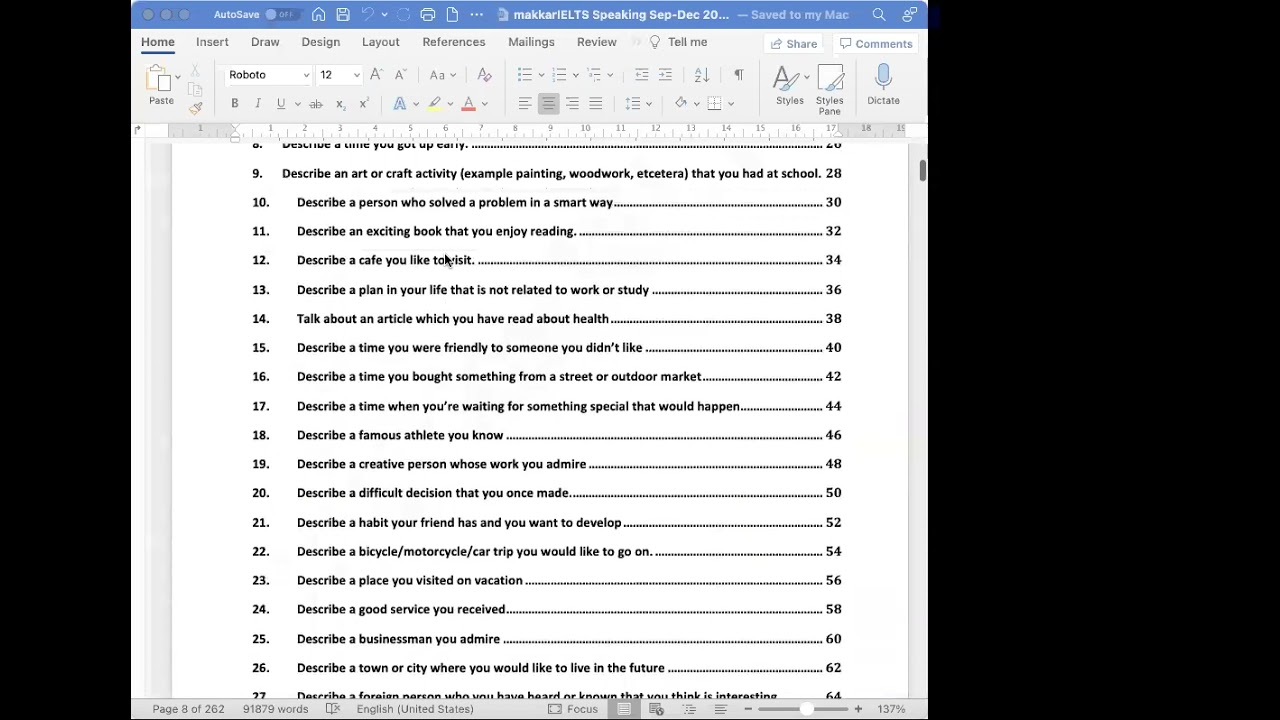Image resolution: width=1280 pixels, height=720 pixels.
Task: Open the shading color dropdown
Action: pyautogui.click(x=685, y=104)
